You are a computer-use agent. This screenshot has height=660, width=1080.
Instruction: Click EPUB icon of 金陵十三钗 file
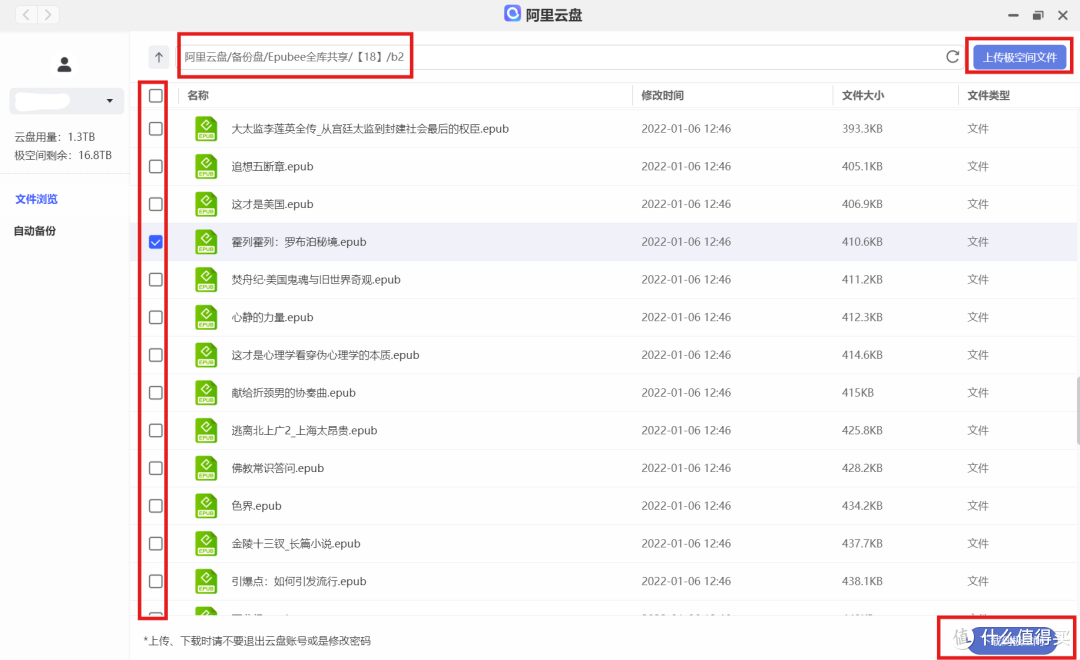pyautogui.click(x=206, y=544)
